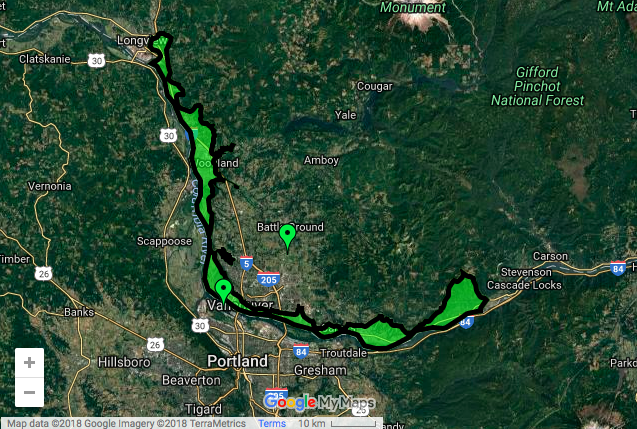
Task: Click the Scappoose town label
Action: (164, 241)
